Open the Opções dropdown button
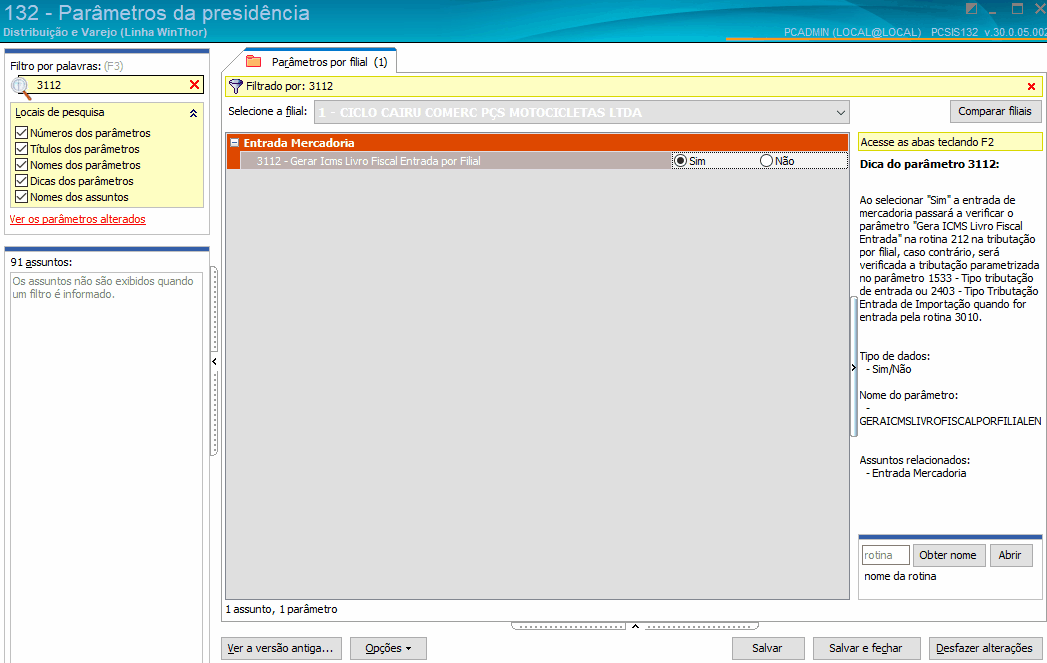 click(388, 648)
